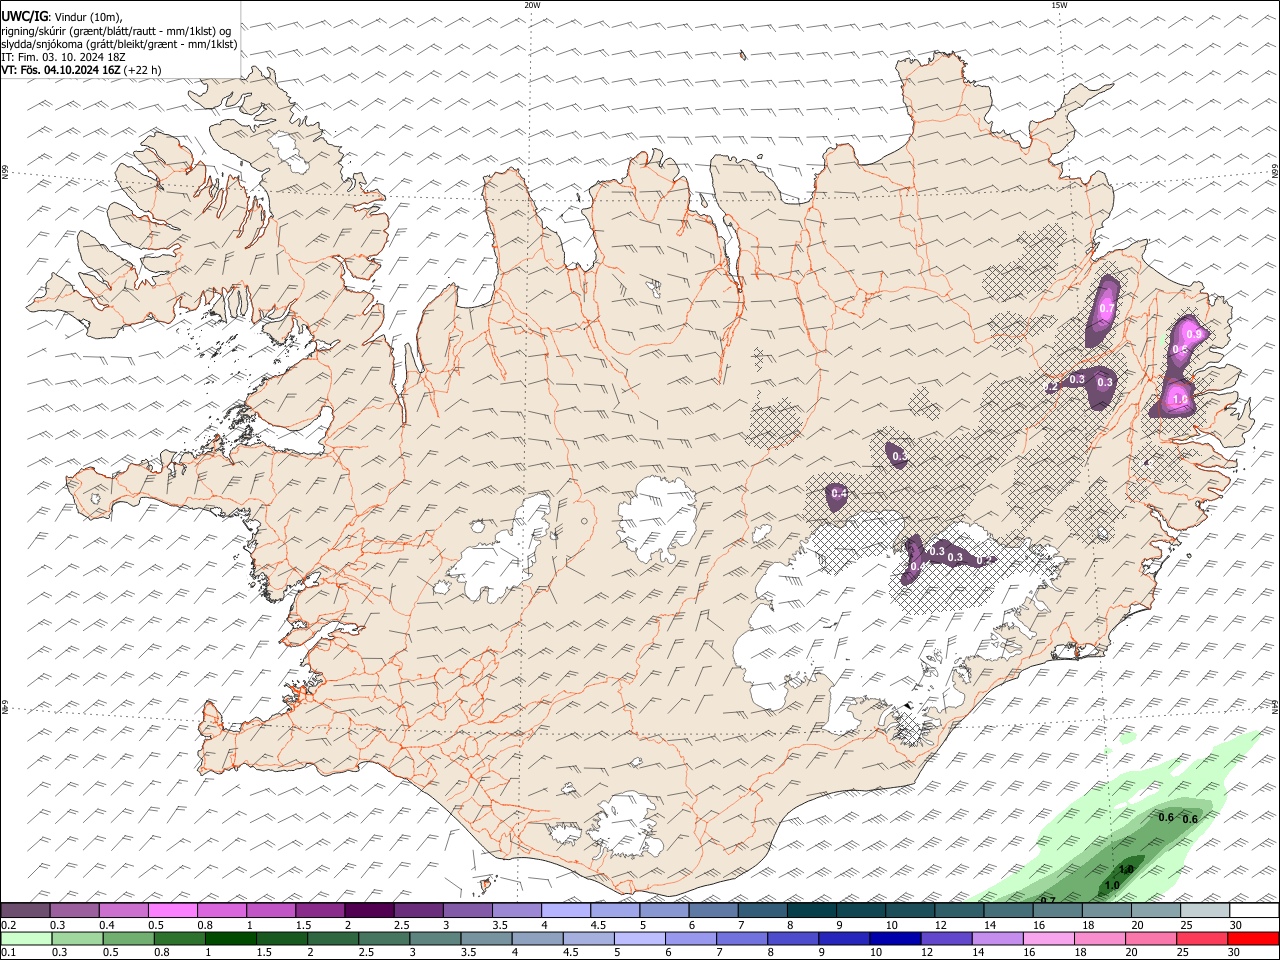Pick the light lavender 4.5 swatch, upper legend row
This screenshot has width=1280, height=960.
615,910
